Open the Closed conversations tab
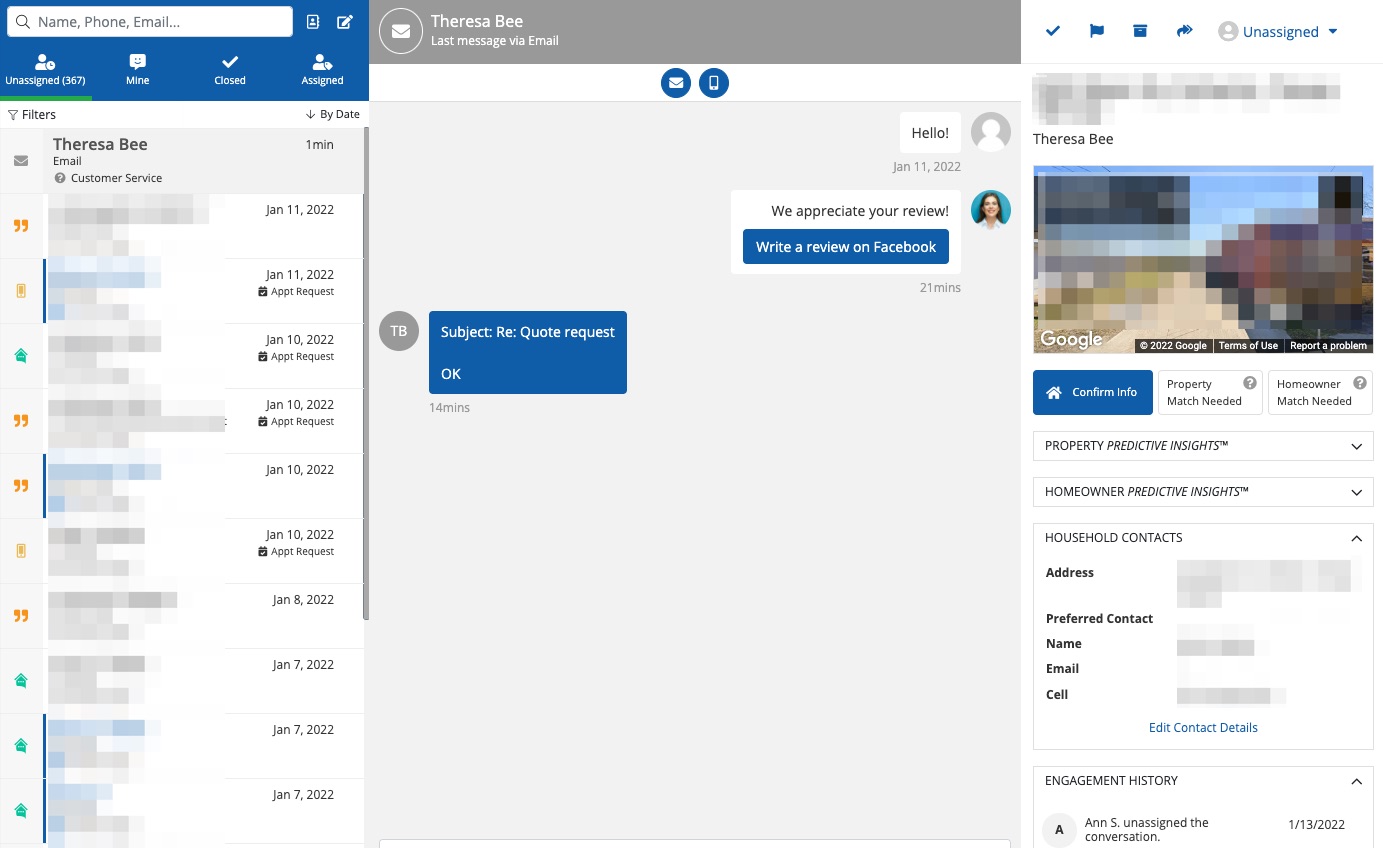The height and width of the screenshot is (848, 1383). tap(230, 70)
